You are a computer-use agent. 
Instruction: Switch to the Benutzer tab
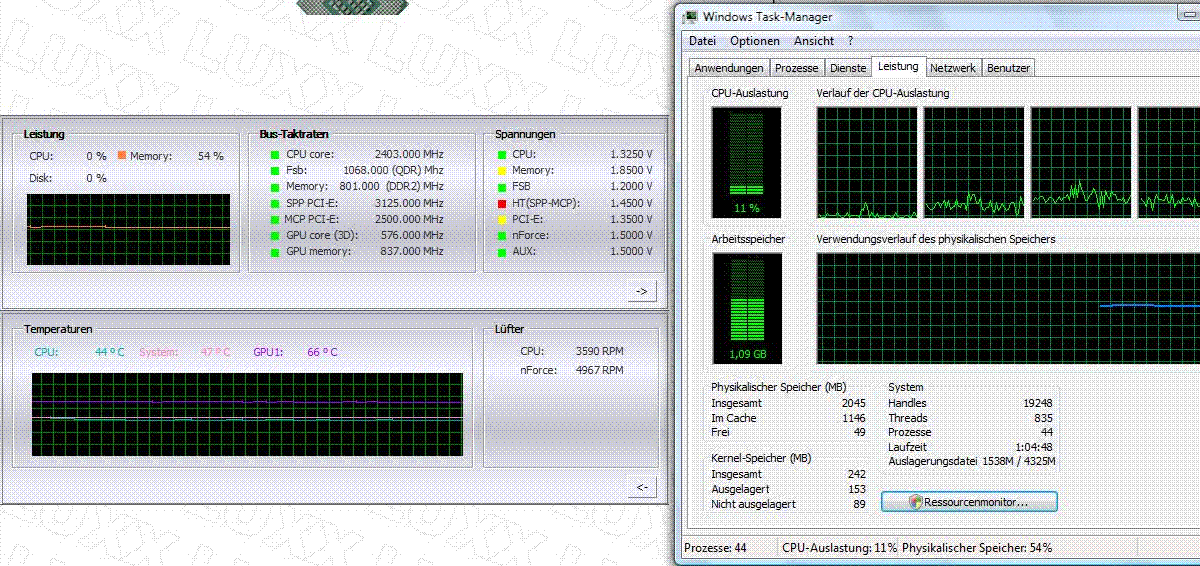(1008, 68)
